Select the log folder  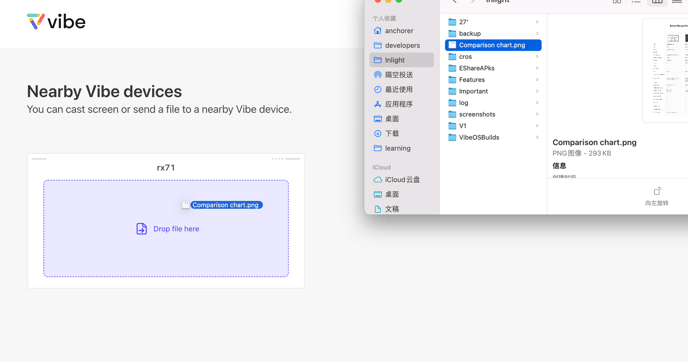[493, 103]
